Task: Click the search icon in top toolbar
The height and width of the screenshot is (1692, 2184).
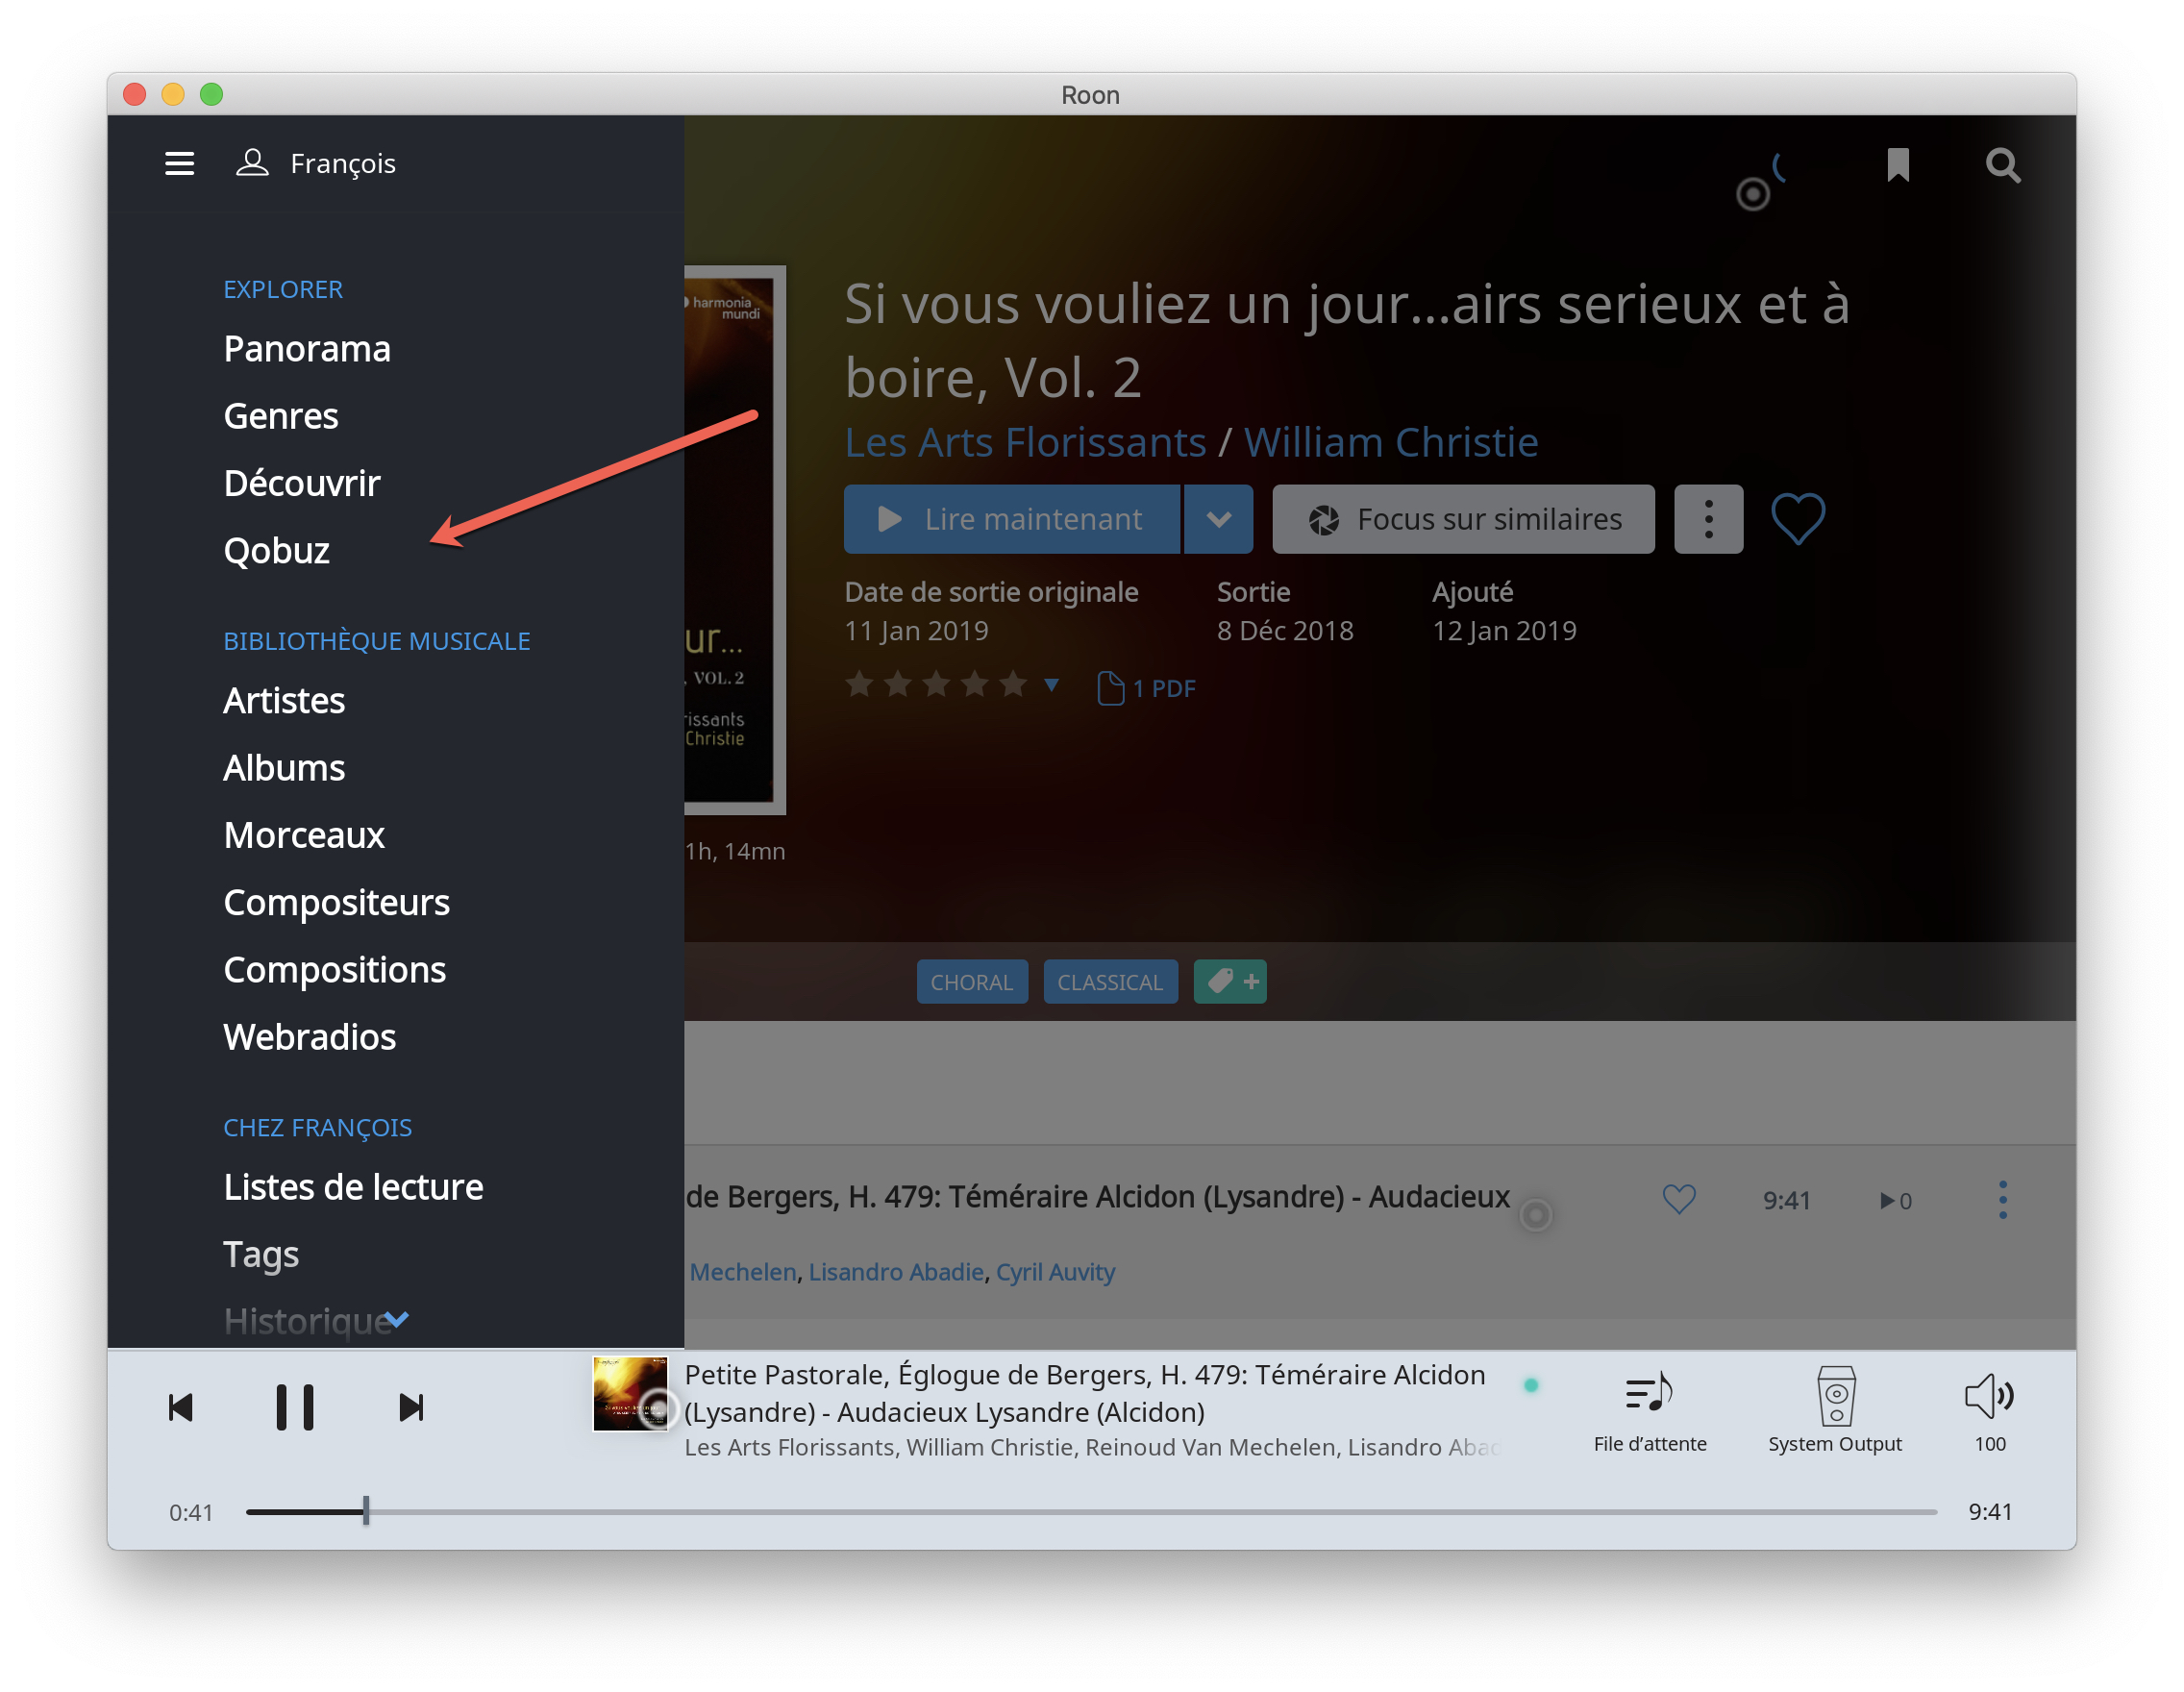Action: 2003,165
